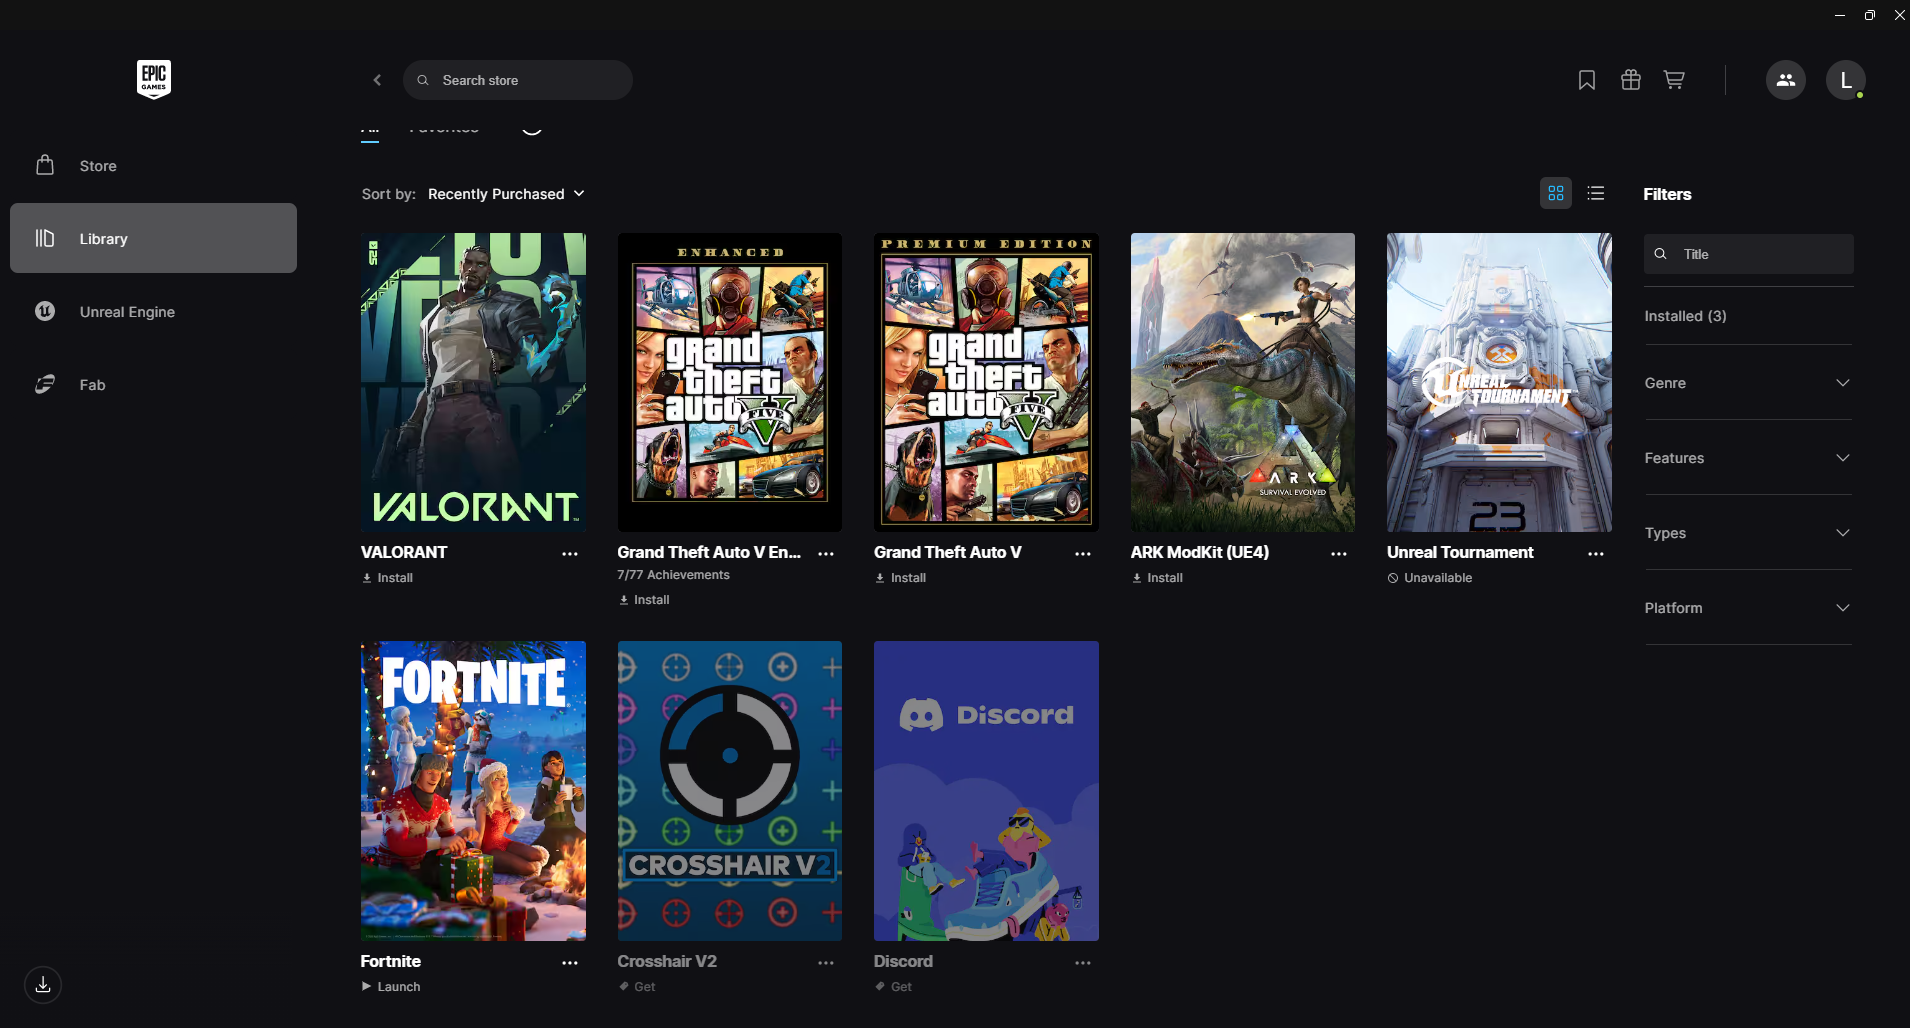The image size is (1910, 1028).
Task: Open the Friends panel icon
Action: tap(1785, 80)
